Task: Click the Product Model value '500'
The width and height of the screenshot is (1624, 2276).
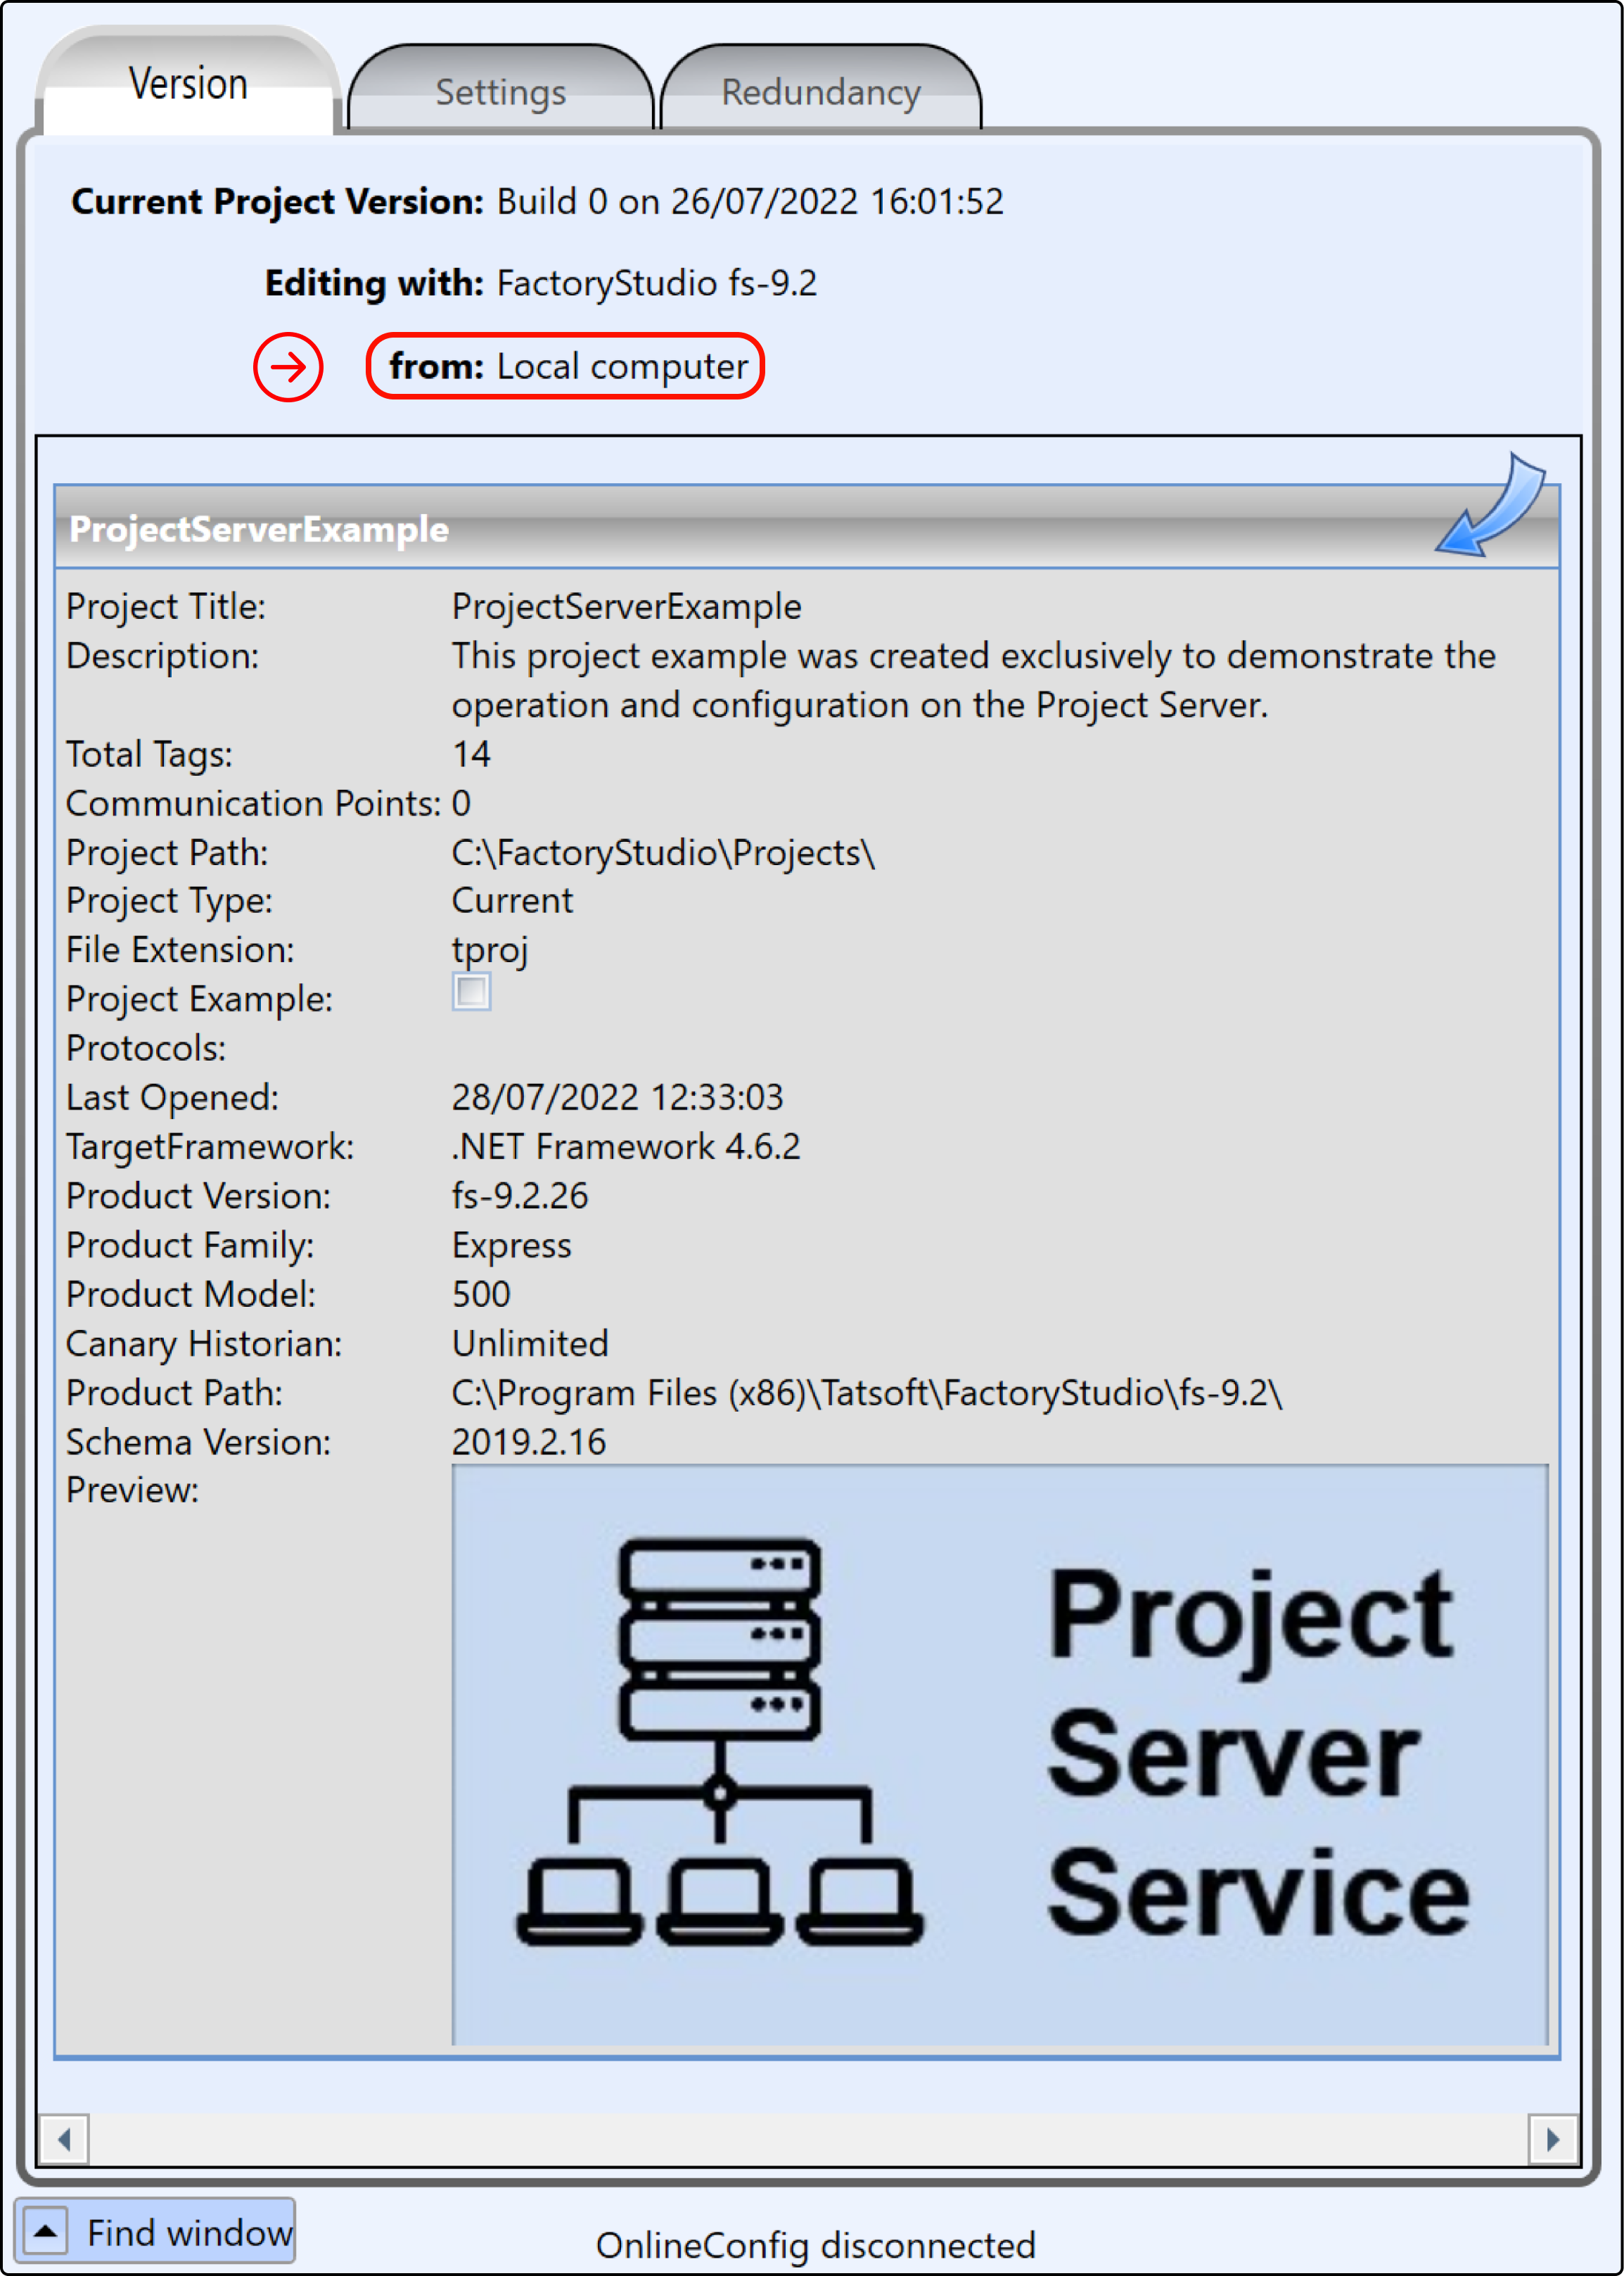Action: 481,1294
